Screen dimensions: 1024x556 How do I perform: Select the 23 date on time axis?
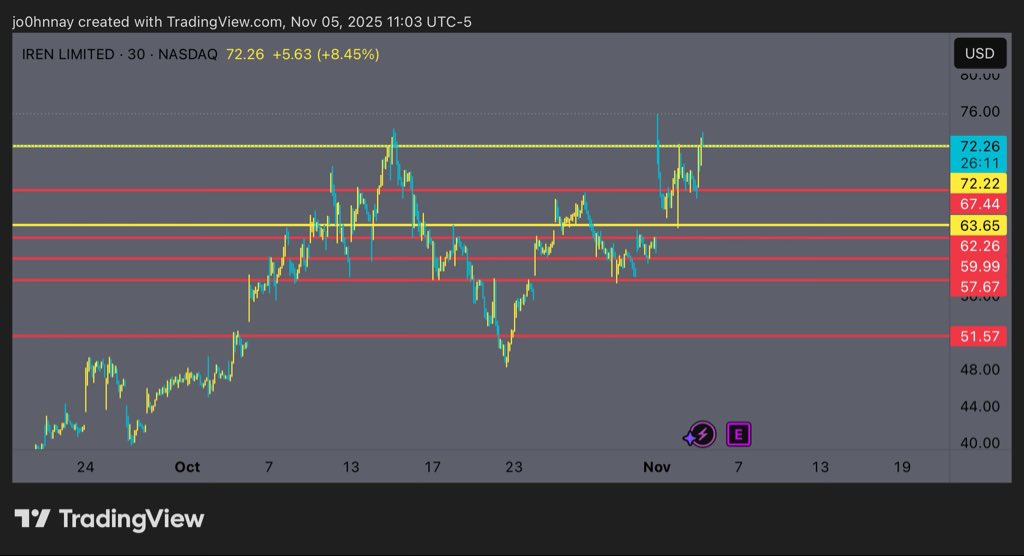click(x=514, y=467)
